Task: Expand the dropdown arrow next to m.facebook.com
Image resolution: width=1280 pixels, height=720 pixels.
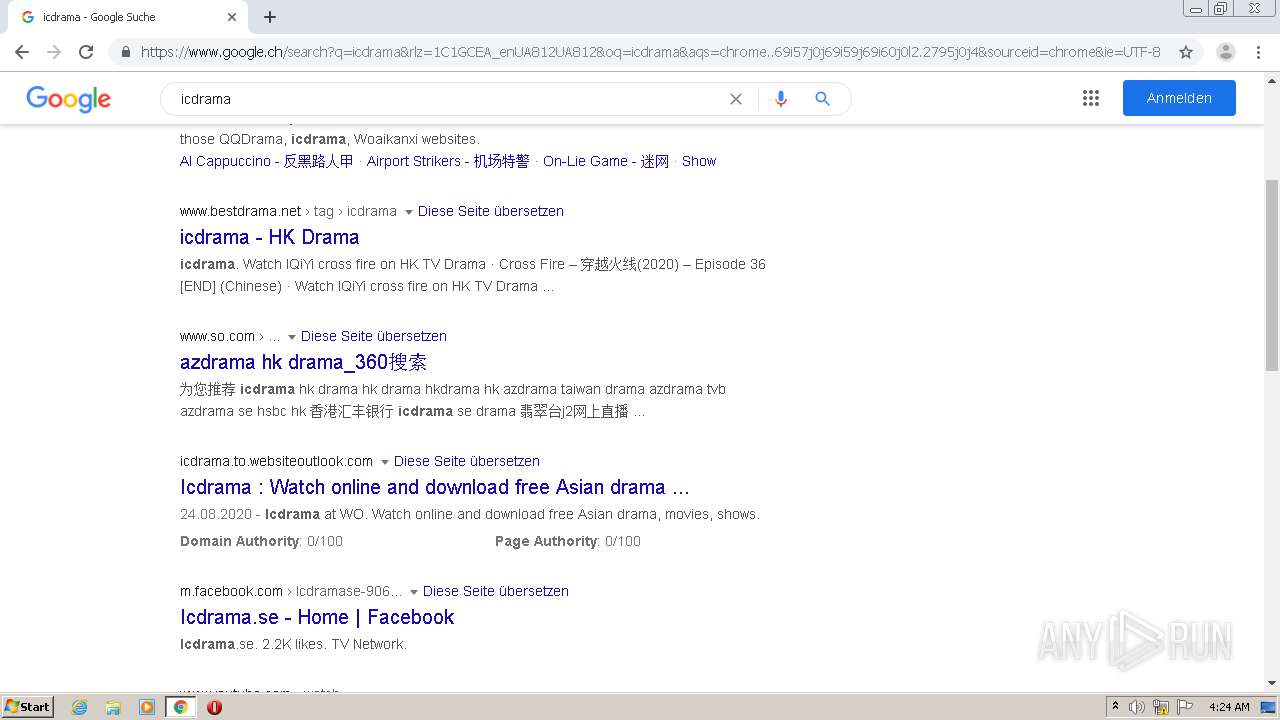Action: (414, 592)
